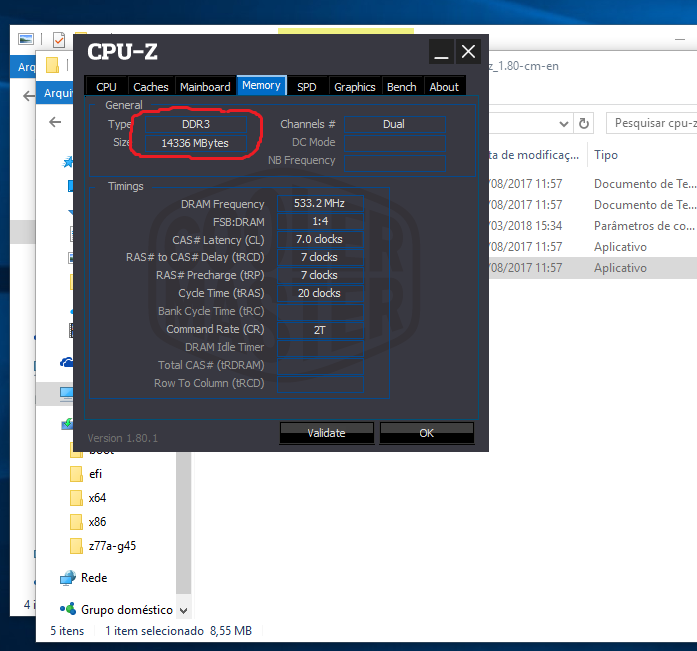
Task: Click Rede in the navigation pane
Action: (94, 578)
